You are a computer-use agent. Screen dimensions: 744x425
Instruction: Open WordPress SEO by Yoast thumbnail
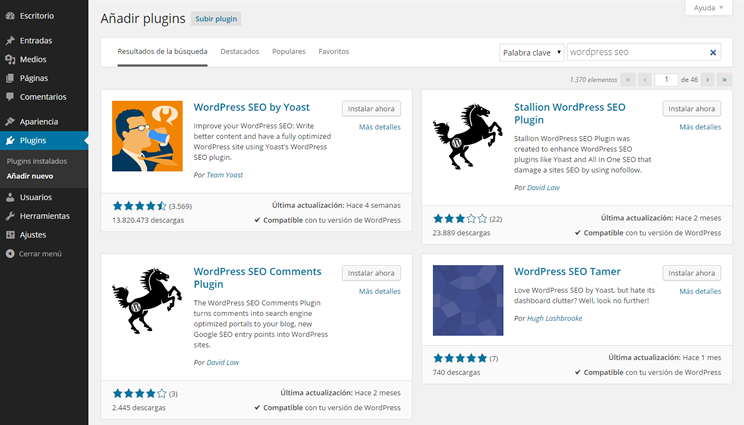click(x=147, y=136)
